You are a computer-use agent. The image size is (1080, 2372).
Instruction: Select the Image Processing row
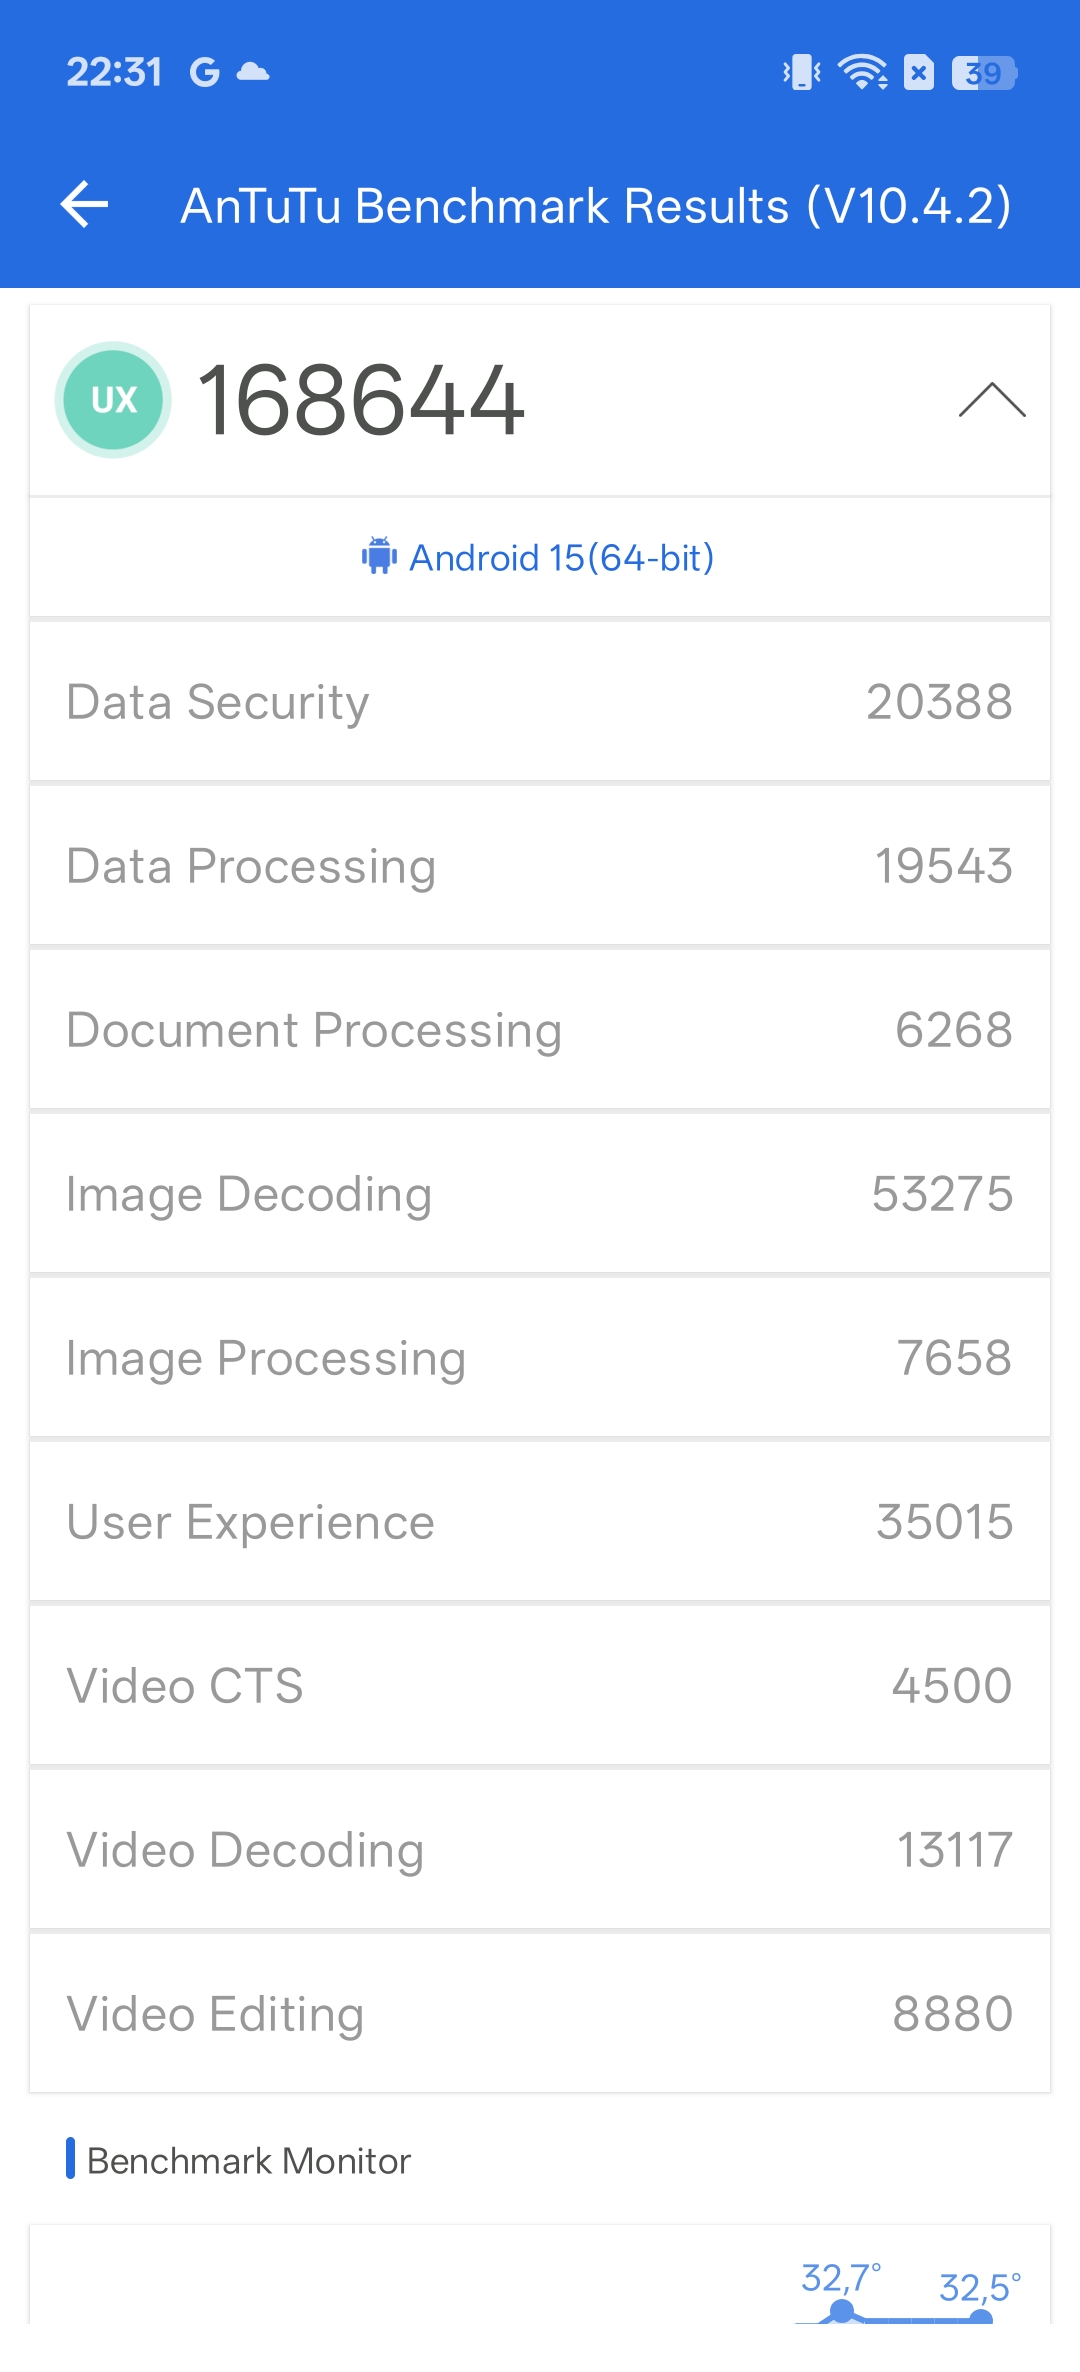(540, 1358)
